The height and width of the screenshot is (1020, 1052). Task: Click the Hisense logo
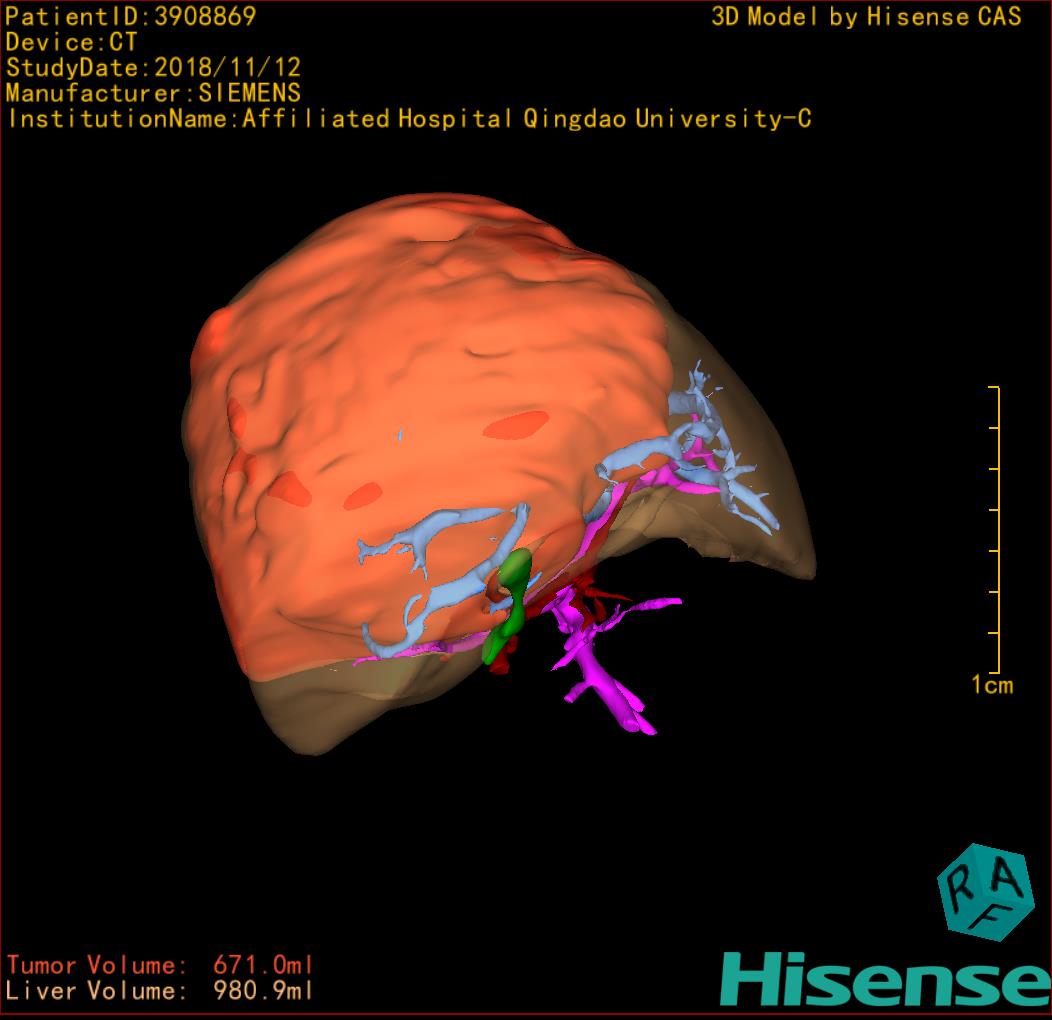886,980
